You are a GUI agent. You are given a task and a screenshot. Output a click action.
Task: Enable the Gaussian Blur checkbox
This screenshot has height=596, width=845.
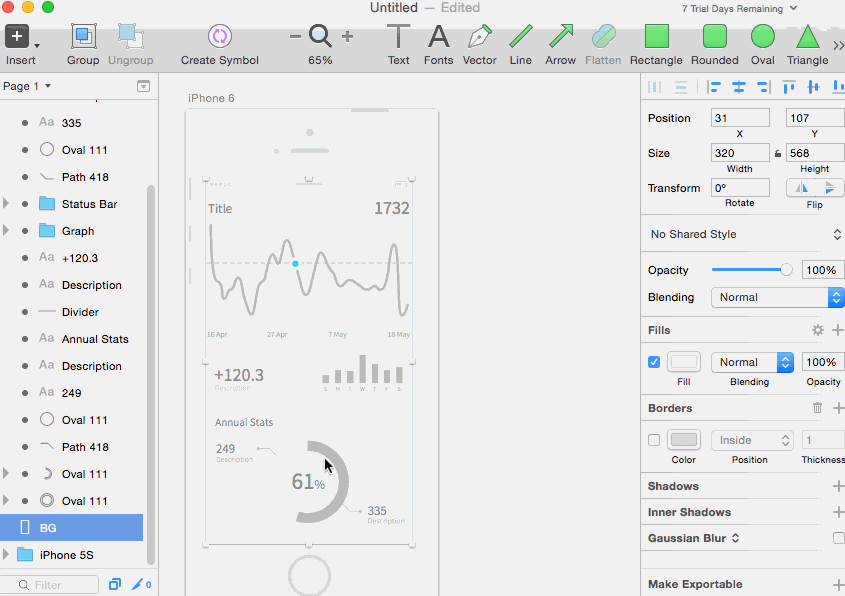coord(838,538)
